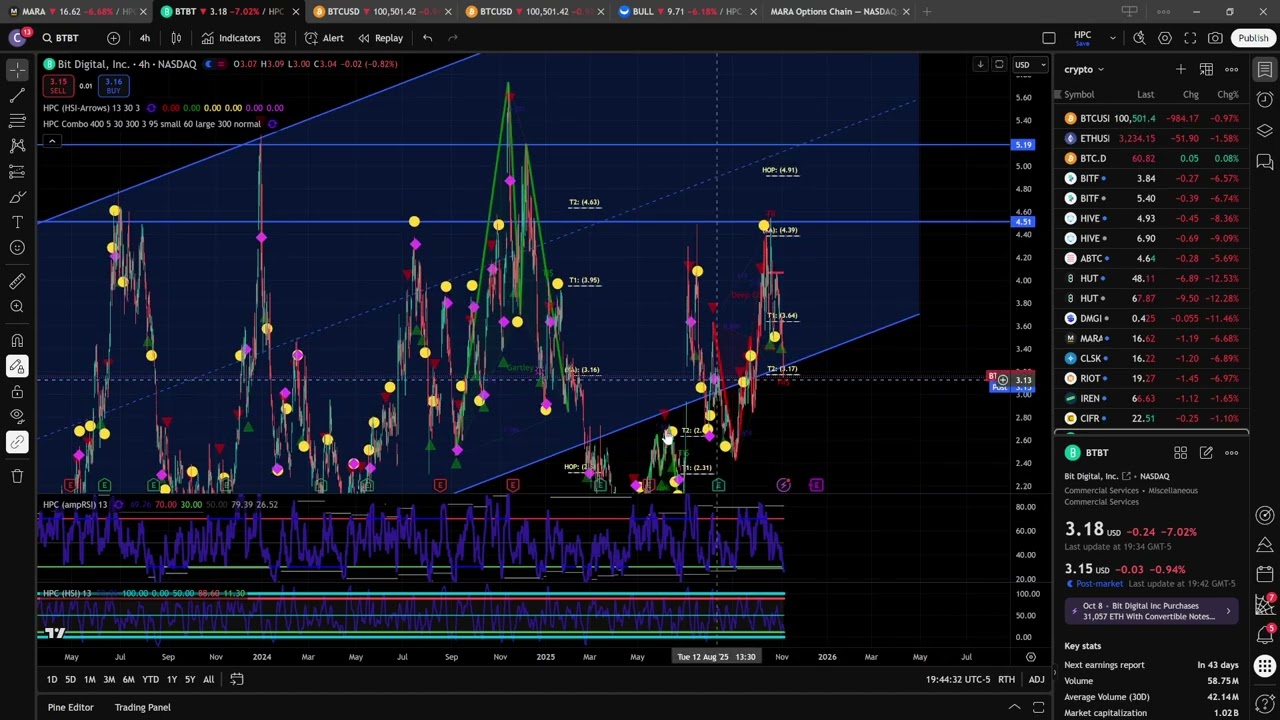The height and width of the screenshot is (720, 1280).
Task: Enter fullscreen mode
Action: (1190, 38)
